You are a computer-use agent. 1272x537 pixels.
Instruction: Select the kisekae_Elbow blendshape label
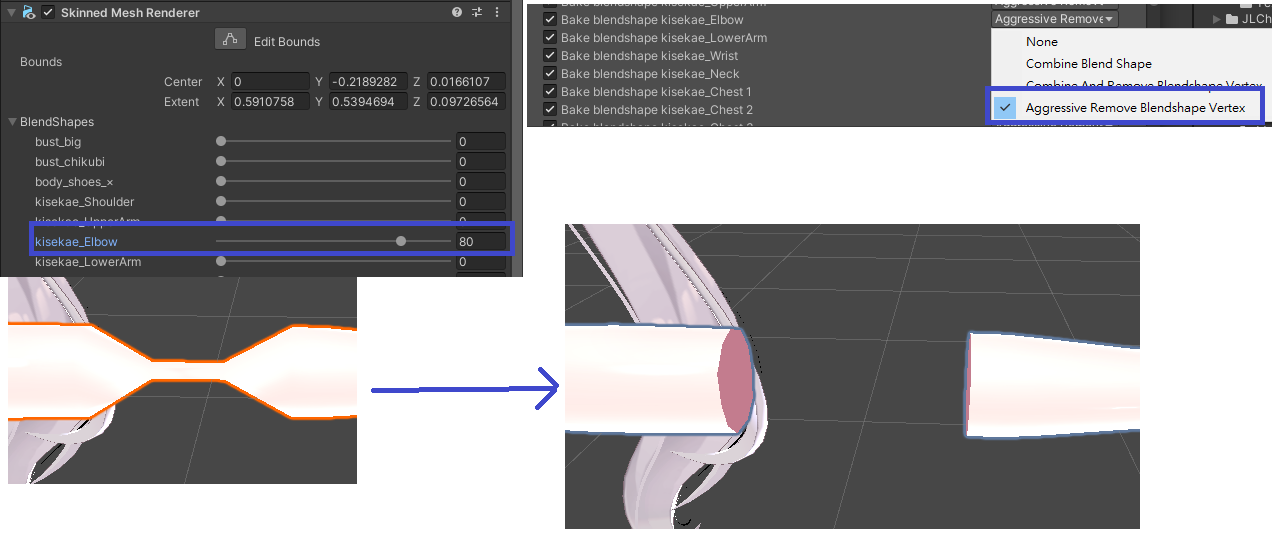tap(77, 241)
